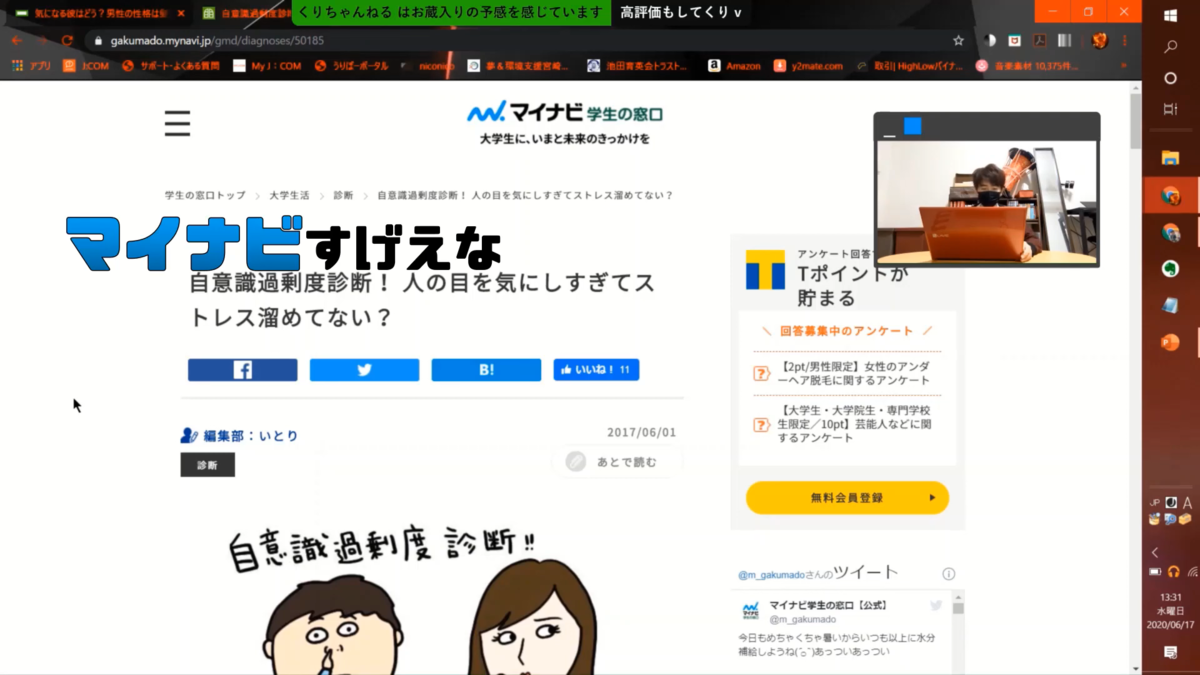Open the りりばーポータル bookmark
Screen dimensions: 1200x675
(x=352, y=66)
